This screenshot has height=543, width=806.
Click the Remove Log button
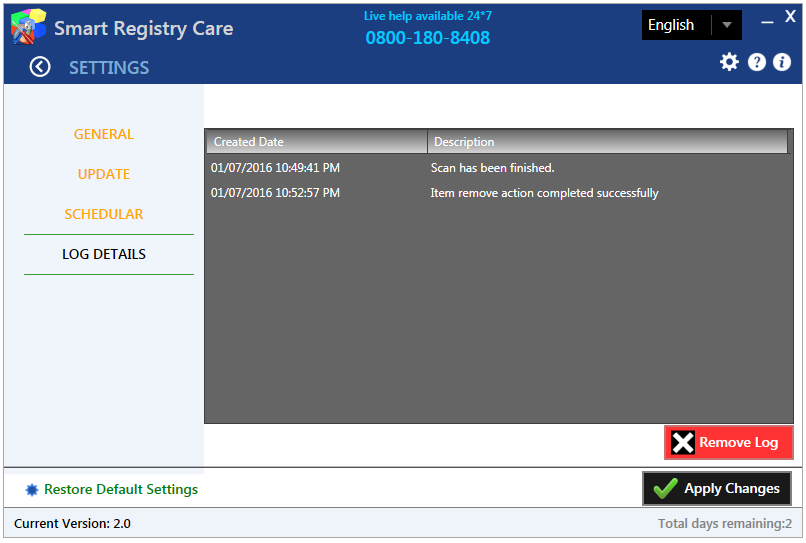pos(729,442)
